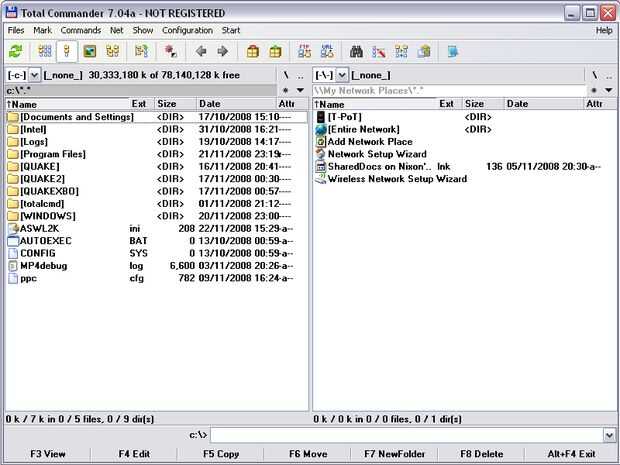Sort right panel by Date column header
The height and width of the screenshot is (465, 620).
[544, 104]
